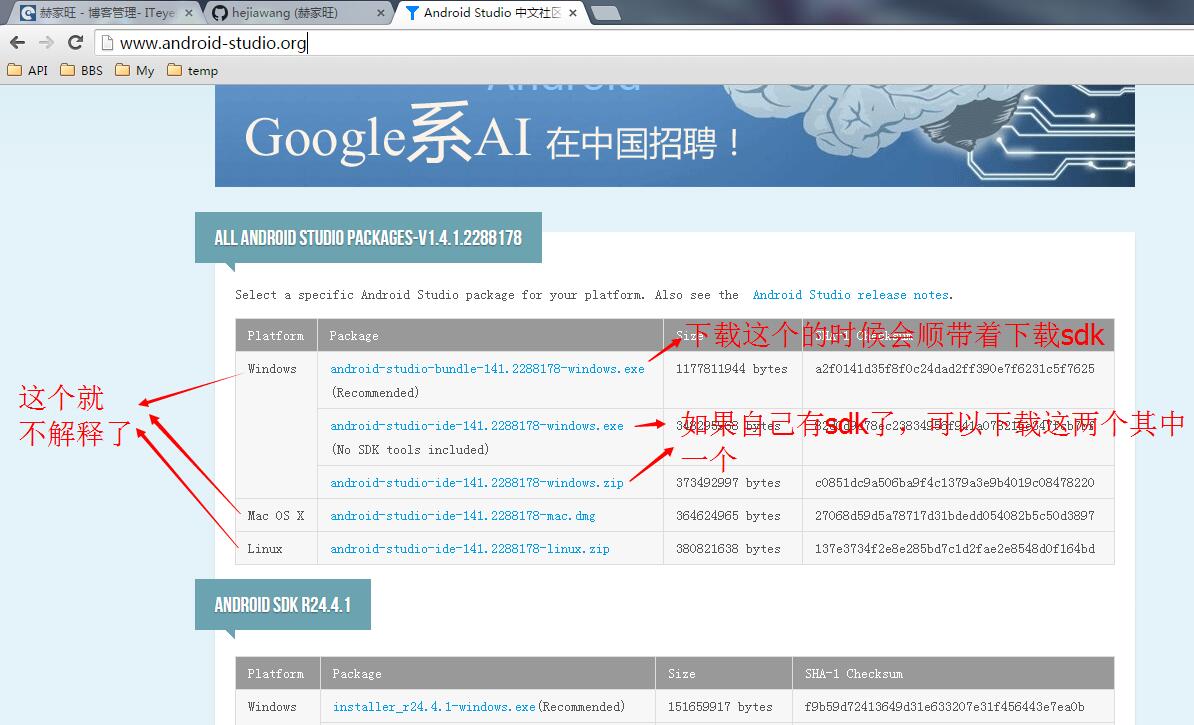The image size is (1194, 725).
Task: Click the size 151659917 bytes
Action: pos(720,707)
